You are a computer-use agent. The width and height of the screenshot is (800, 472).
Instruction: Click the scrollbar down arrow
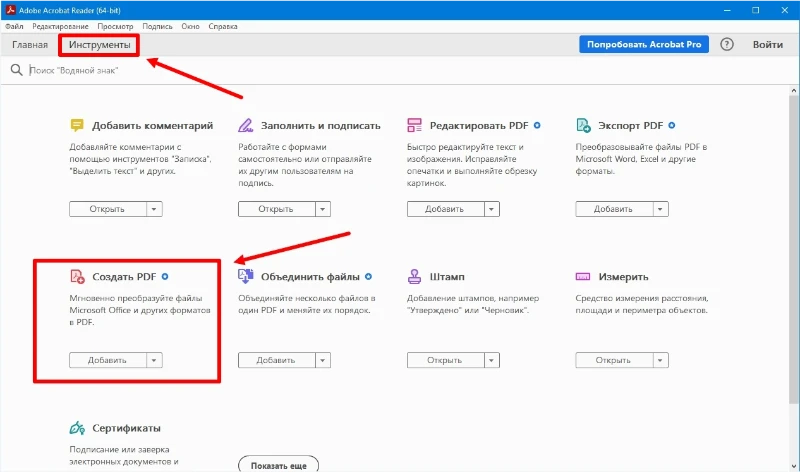pyautogui.click(x=794, y=466)
